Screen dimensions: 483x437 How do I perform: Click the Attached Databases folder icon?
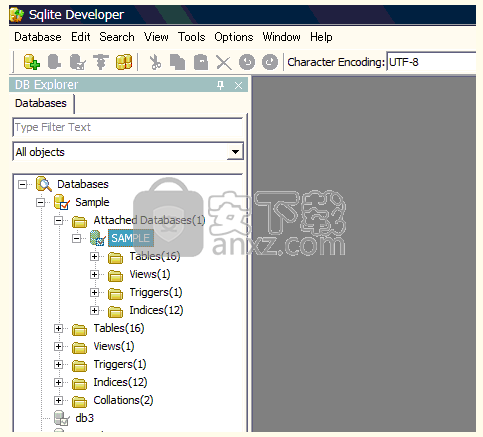(x=80, y=221)
